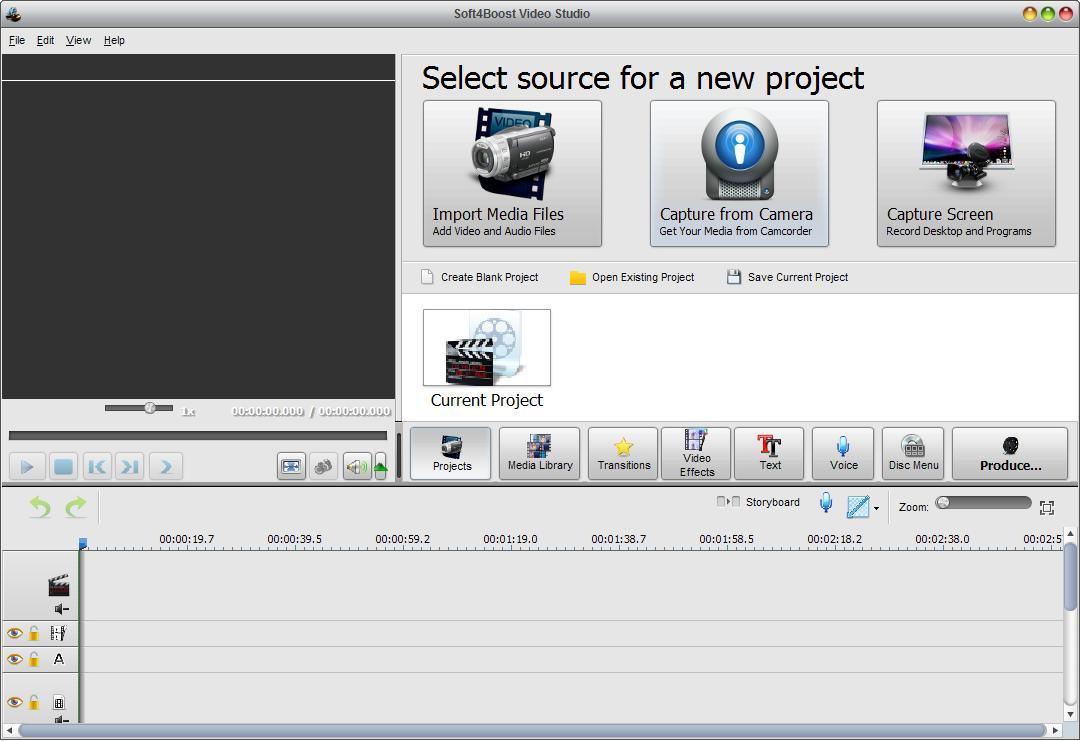Click the main video track clapperboard icon
Screen dimensions: 1081x741
click(x=59, y=585)
